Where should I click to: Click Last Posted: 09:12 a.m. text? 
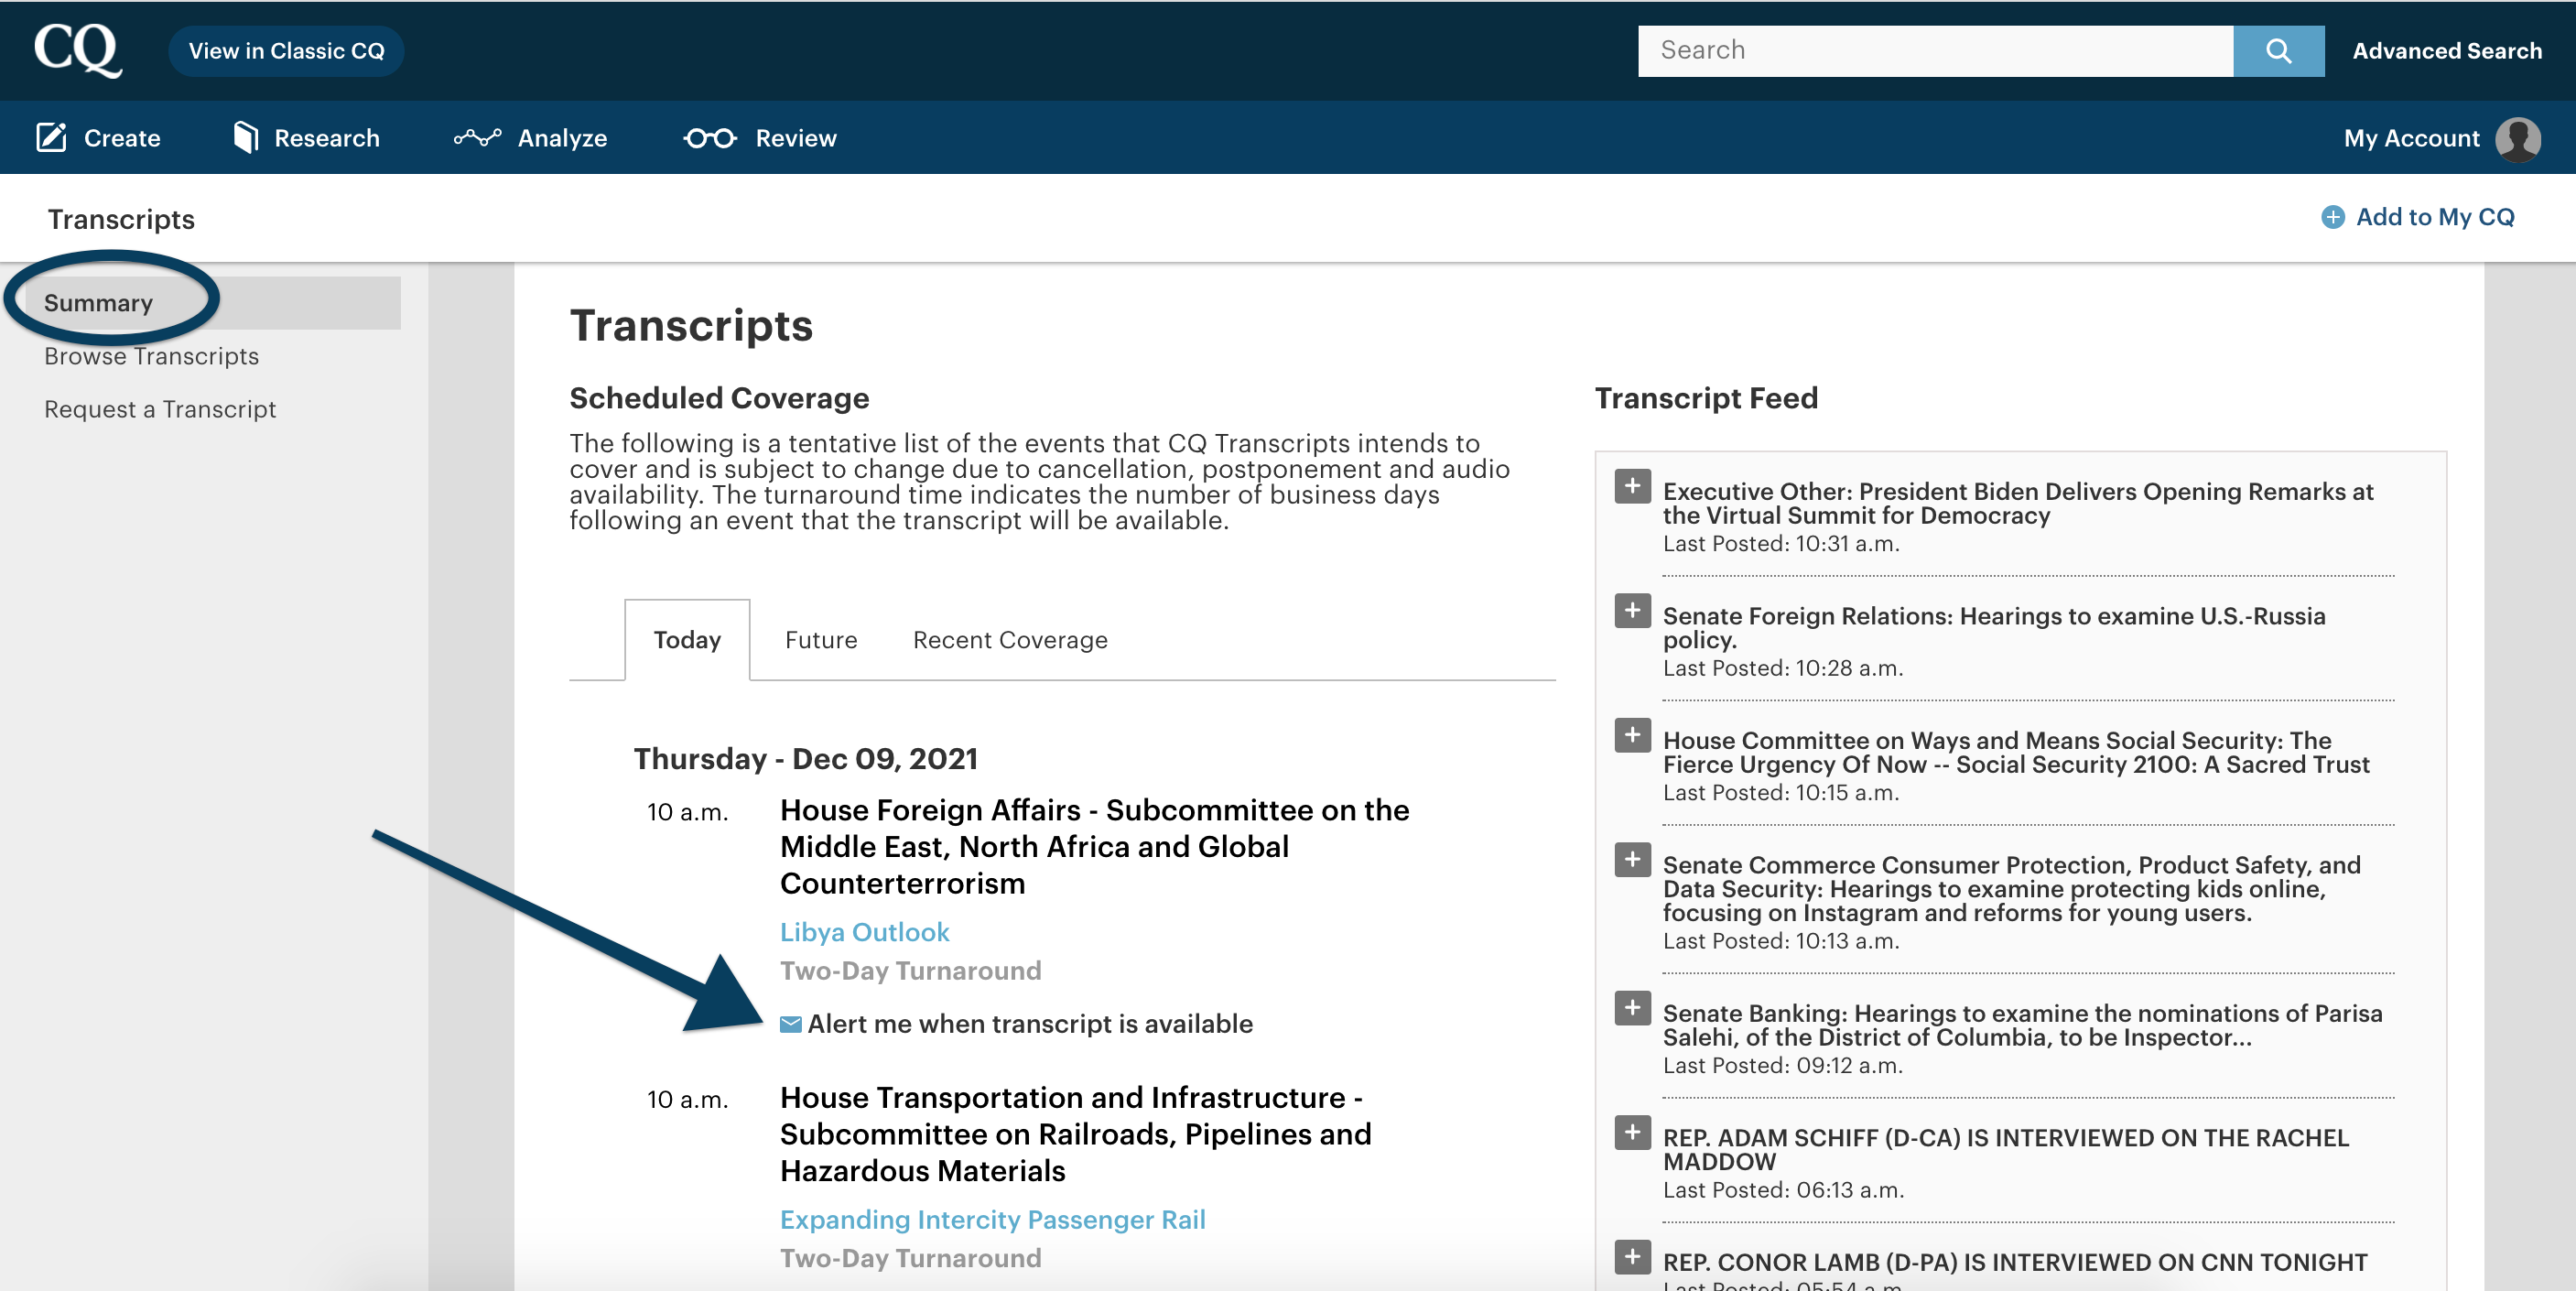[1782, 1066]
